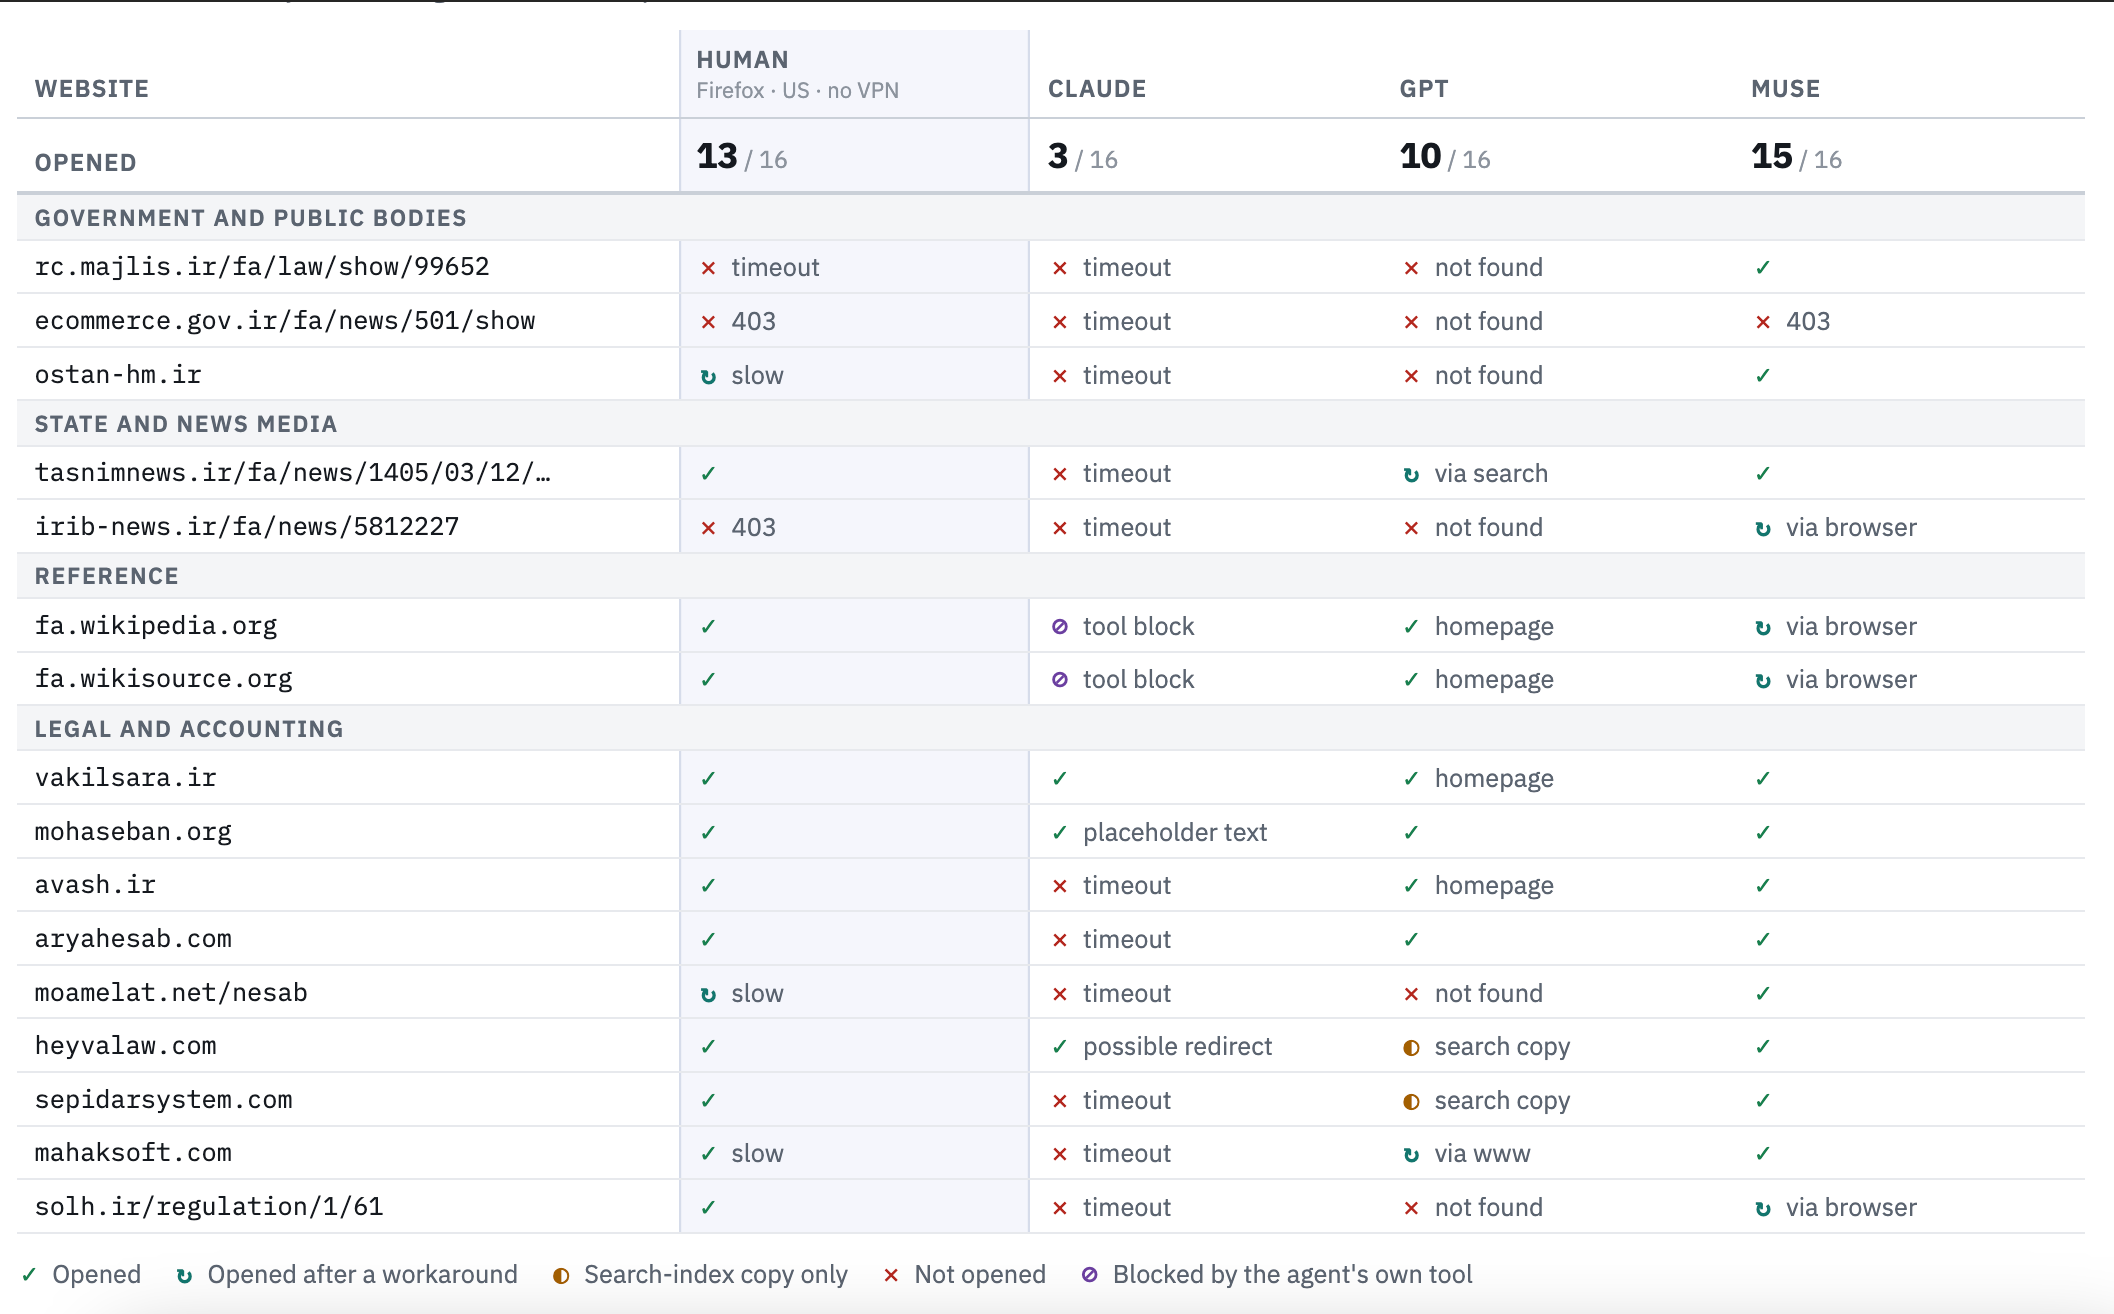Click the green check in vakilsara.ir Claude cell

1060,779
